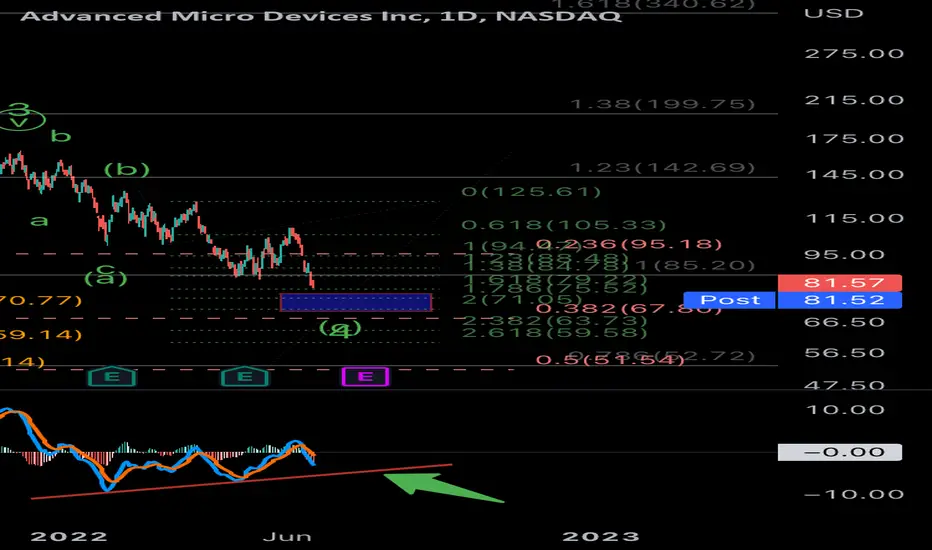This screenshot has width=932, height=550.
Task: Click the second green earnings E marker
Action: click(x=245, y=376)
